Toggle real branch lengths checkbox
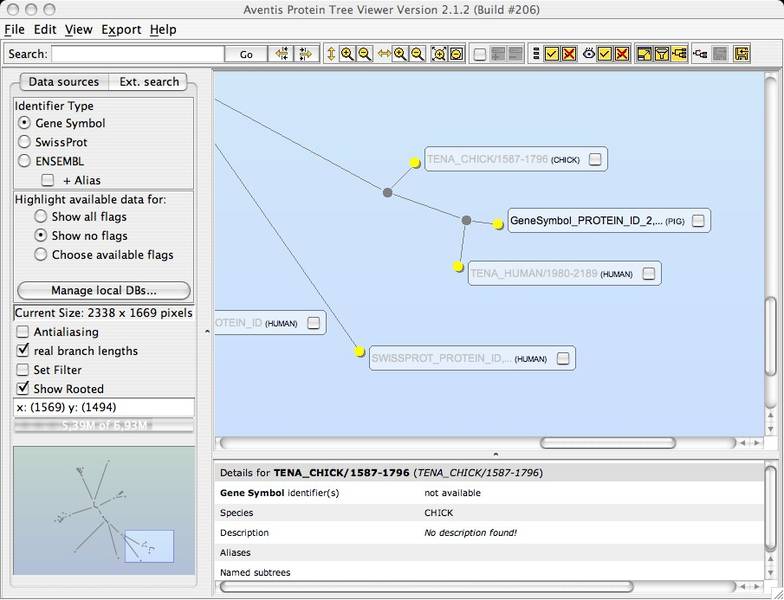Viewport: 784px width, 600px height. [x=22, y=350]
